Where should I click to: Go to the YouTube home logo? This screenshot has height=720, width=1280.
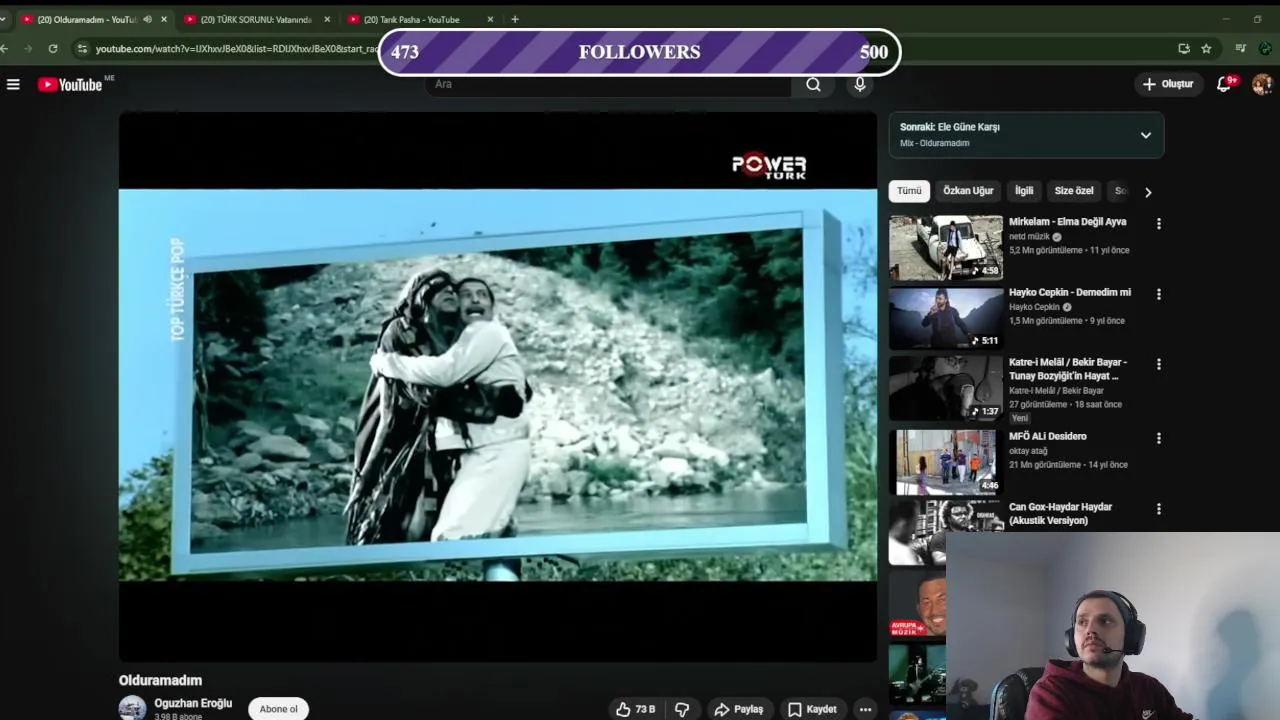click(70, 85)
